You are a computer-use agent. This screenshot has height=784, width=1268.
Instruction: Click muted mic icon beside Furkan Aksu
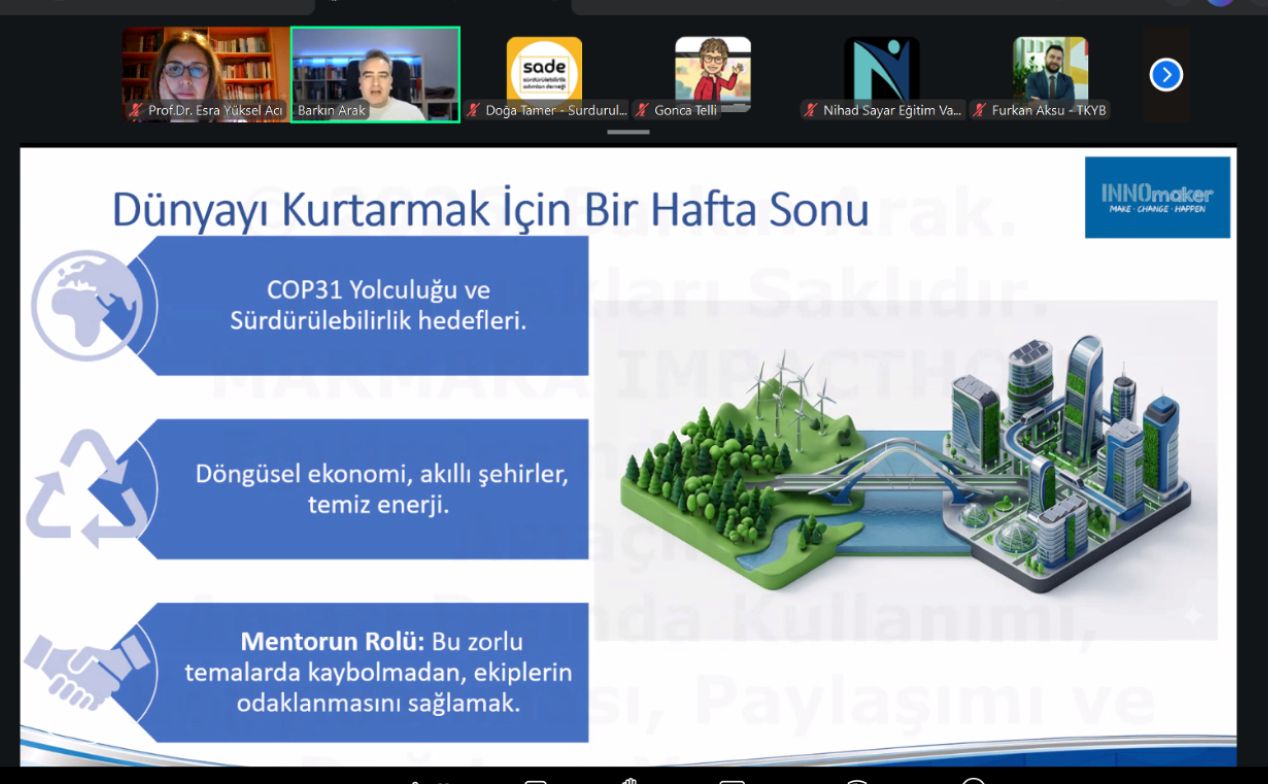980,111
